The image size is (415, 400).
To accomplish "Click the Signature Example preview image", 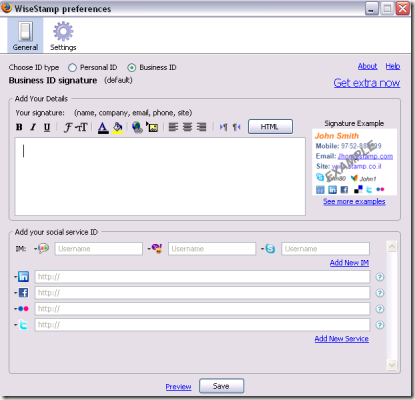I will (x=354, y=162).
